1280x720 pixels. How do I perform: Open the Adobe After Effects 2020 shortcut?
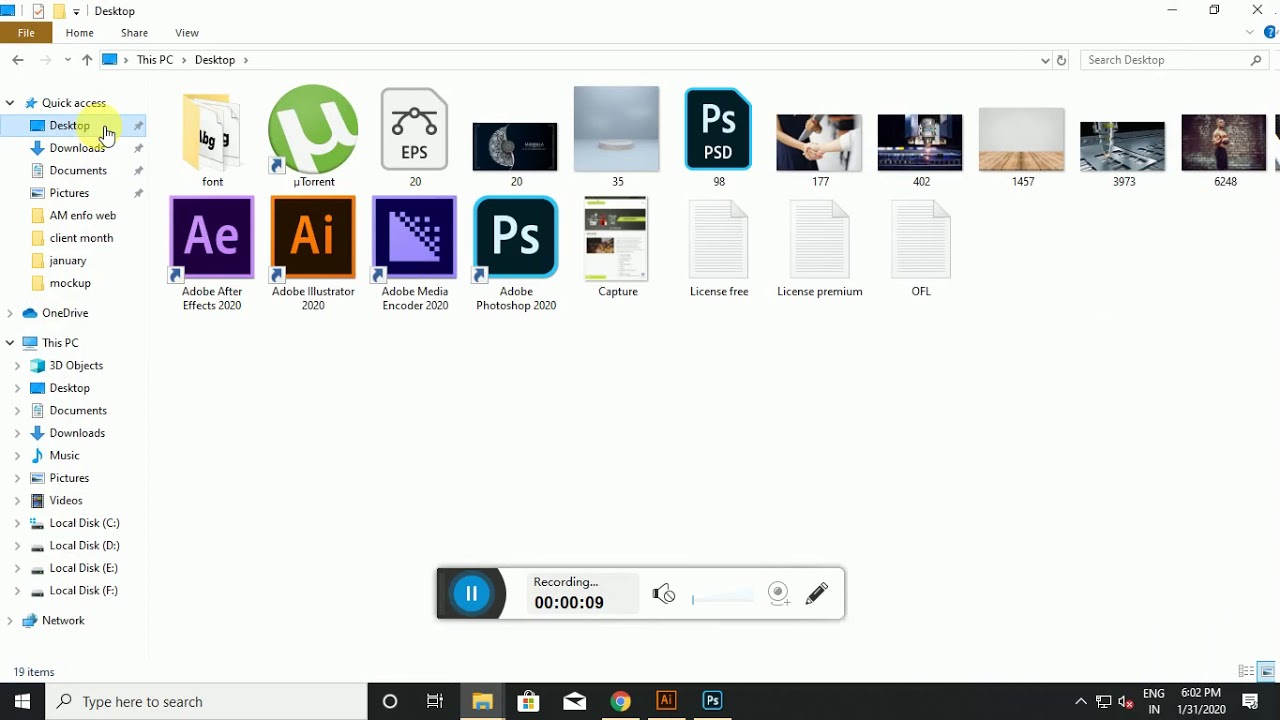[x=212, y=238]
